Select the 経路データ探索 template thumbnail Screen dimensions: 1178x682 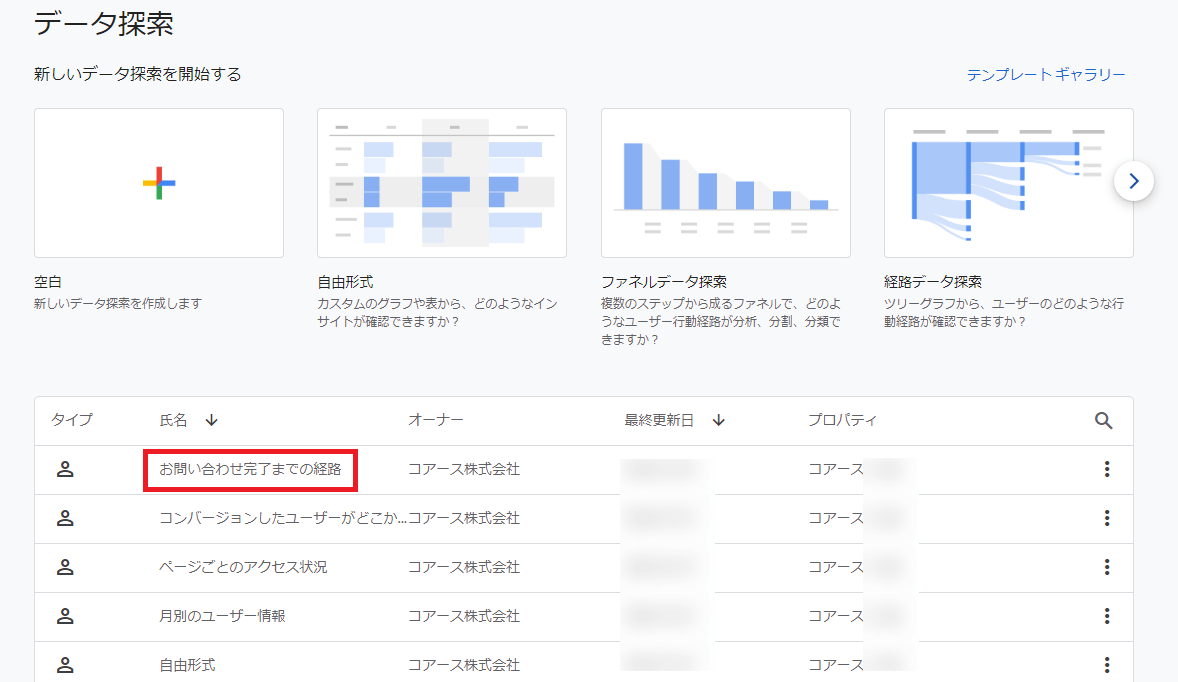coord(1008,183)
